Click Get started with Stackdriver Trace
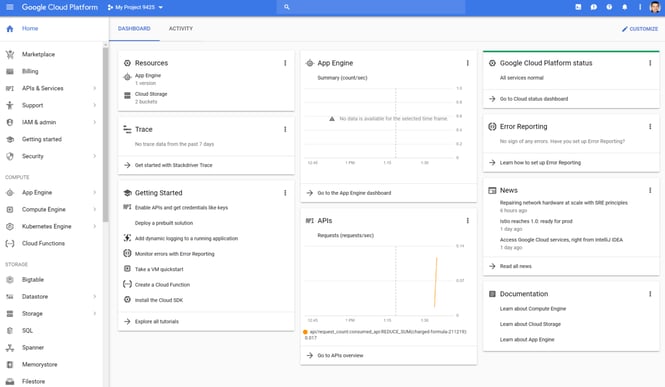 click(173, 165)
